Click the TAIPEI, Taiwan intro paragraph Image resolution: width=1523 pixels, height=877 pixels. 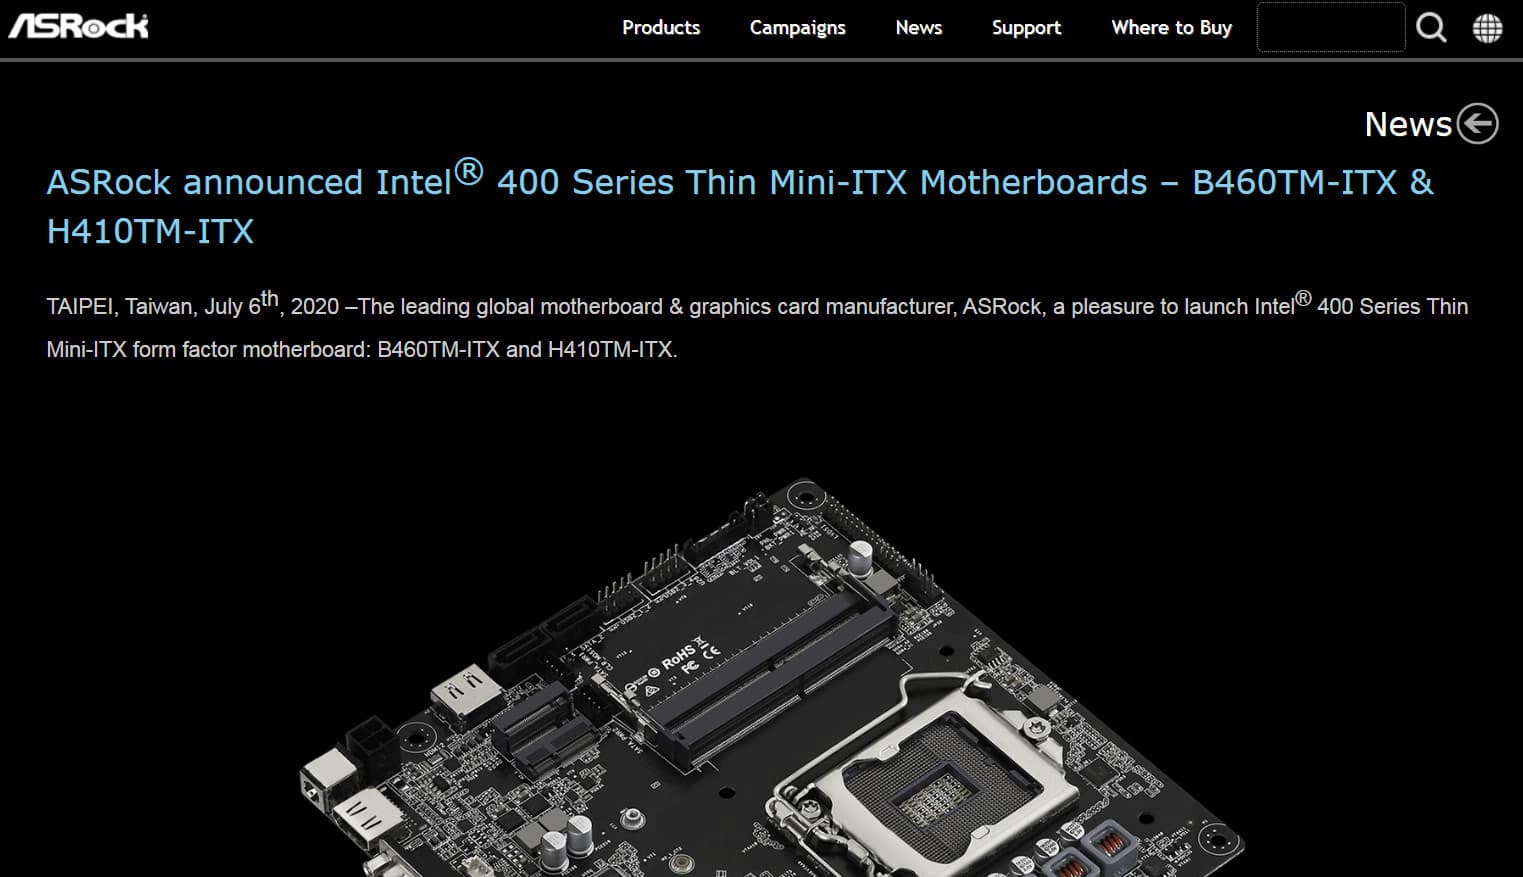[x=757, y=326]
